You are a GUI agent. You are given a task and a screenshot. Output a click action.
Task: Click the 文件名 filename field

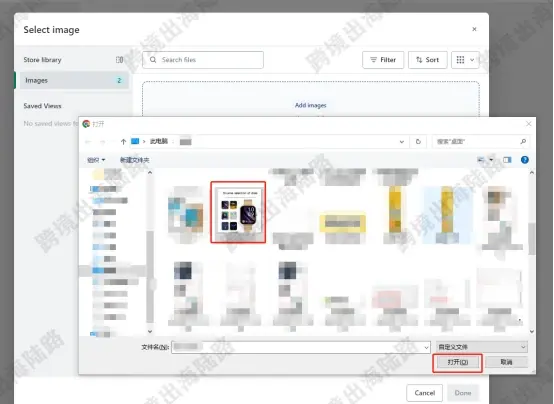pos(300,347)
